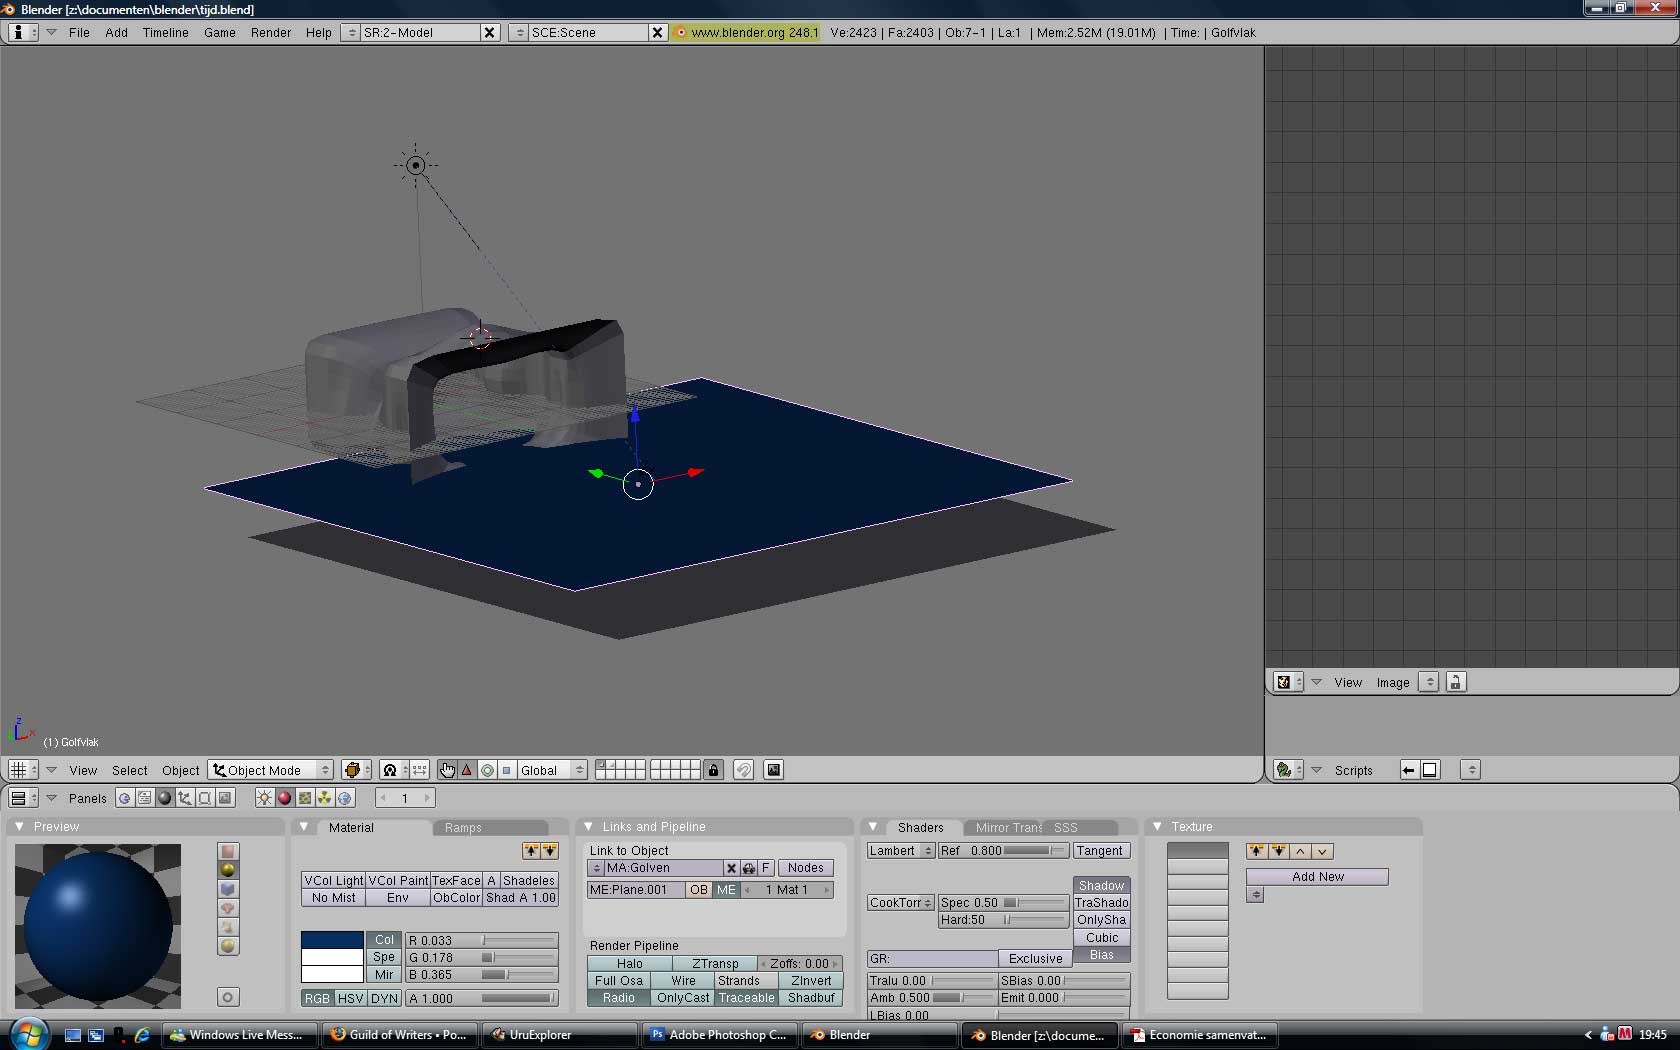Click the render preview image icon in 3D header

click(774, 770)
